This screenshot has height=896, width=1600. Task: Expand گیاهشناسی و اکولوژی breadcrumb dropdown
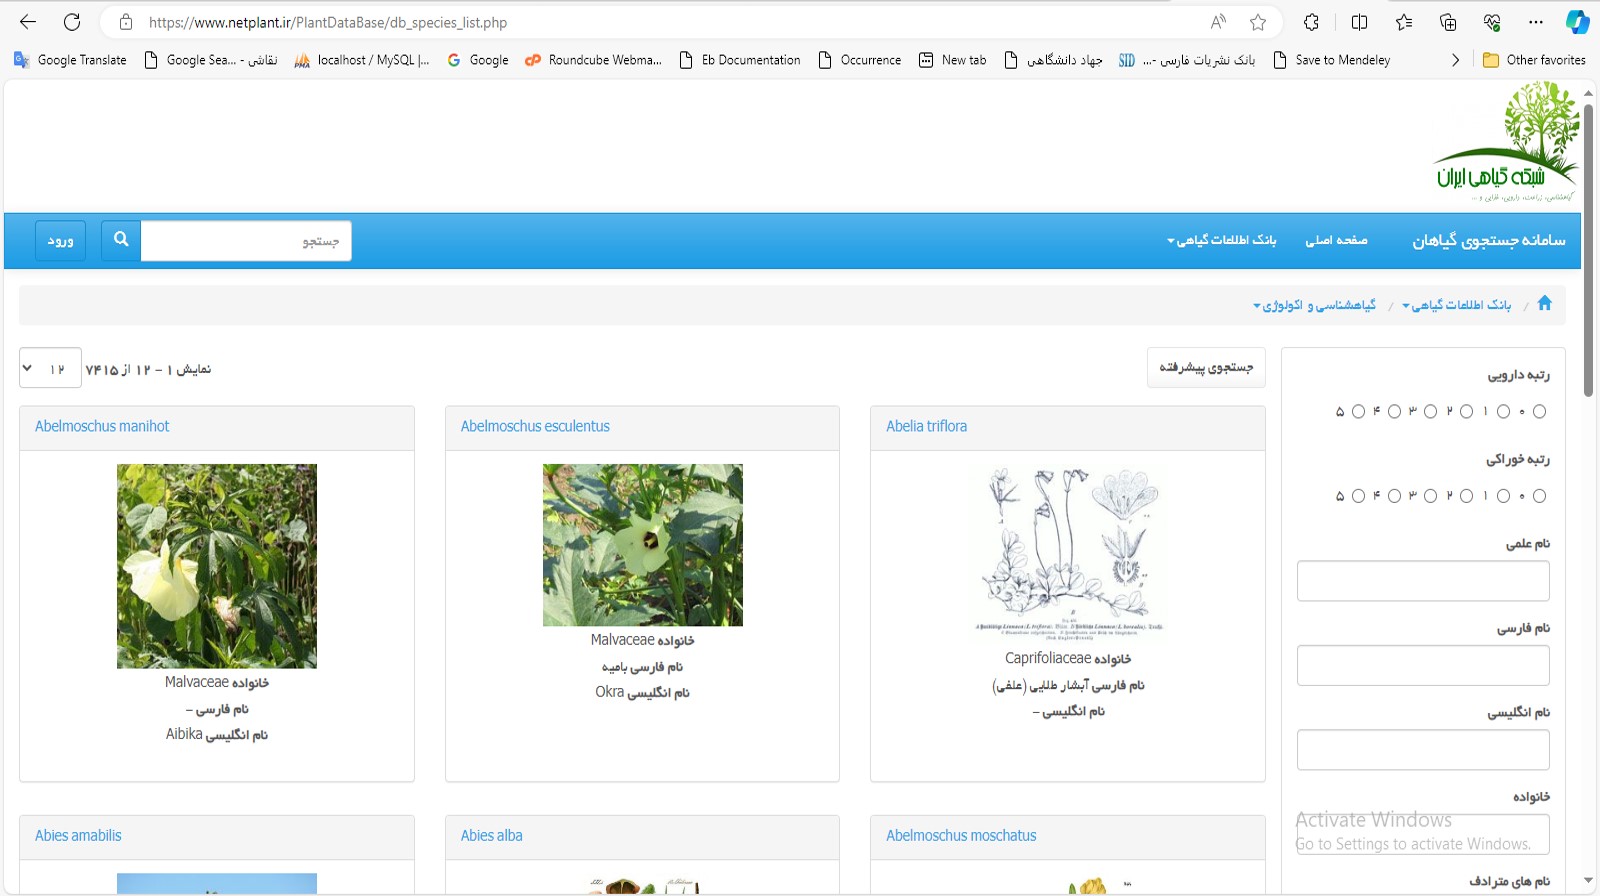click(x=1314, y=305)
